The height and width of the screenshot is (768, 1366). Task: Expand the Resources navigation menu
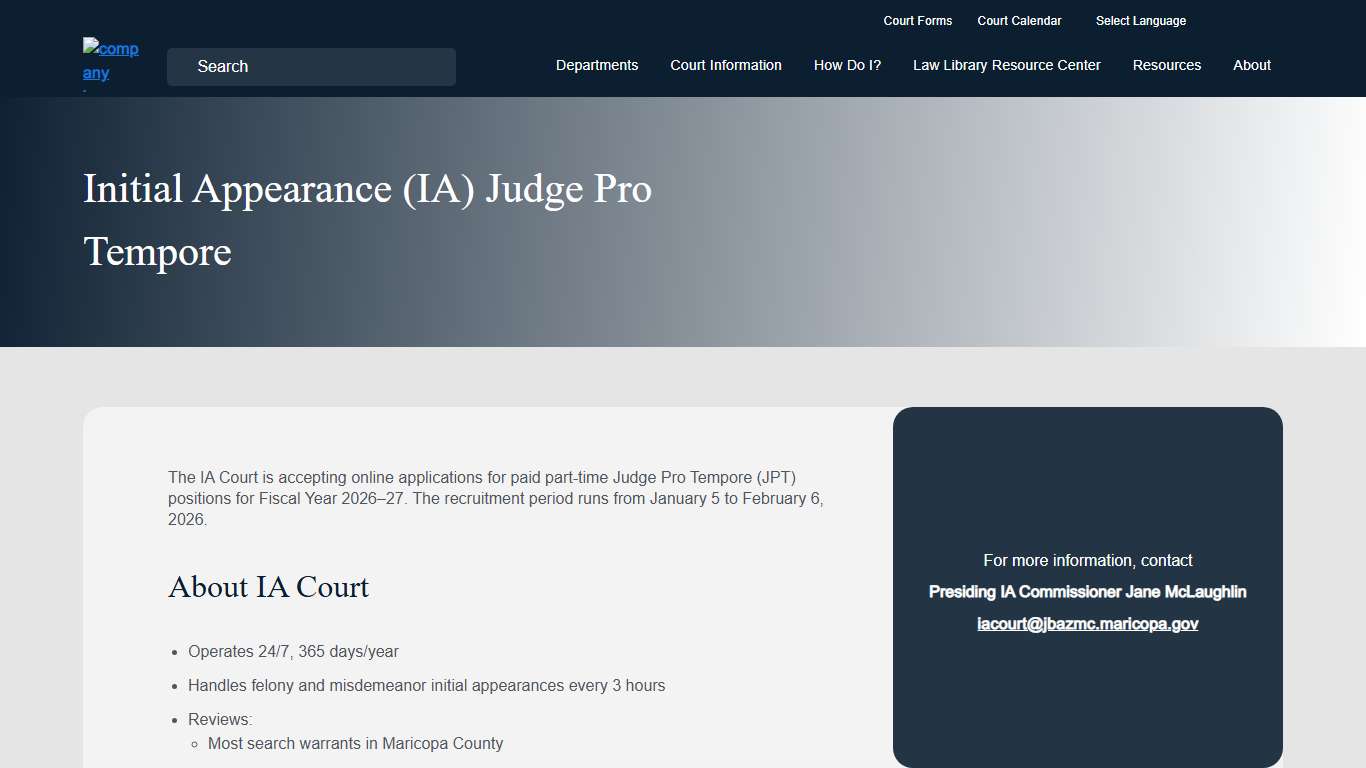tap(1166, 65)
